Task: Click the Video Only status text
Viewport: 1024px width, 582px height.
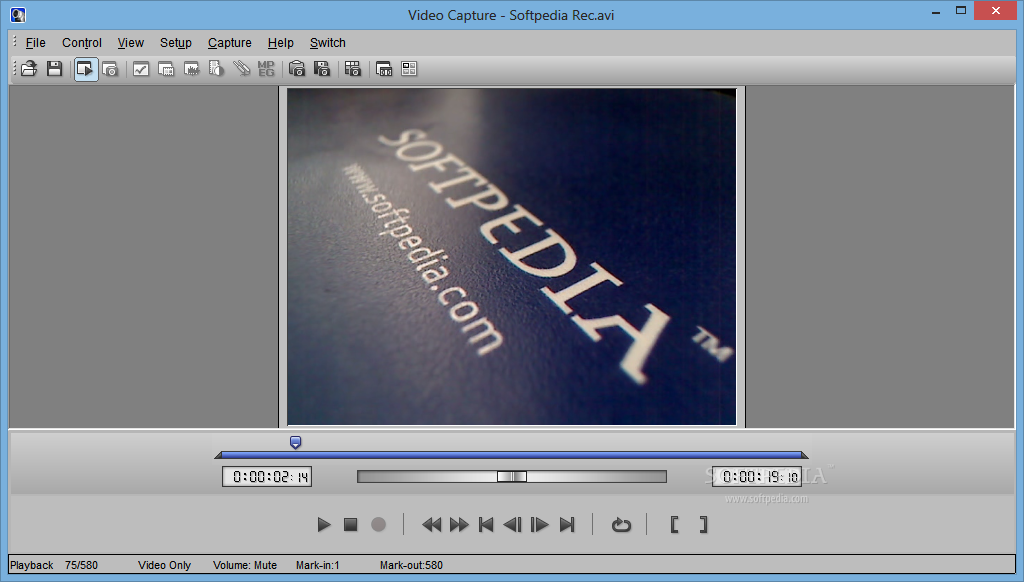Action: click(164, 565)
